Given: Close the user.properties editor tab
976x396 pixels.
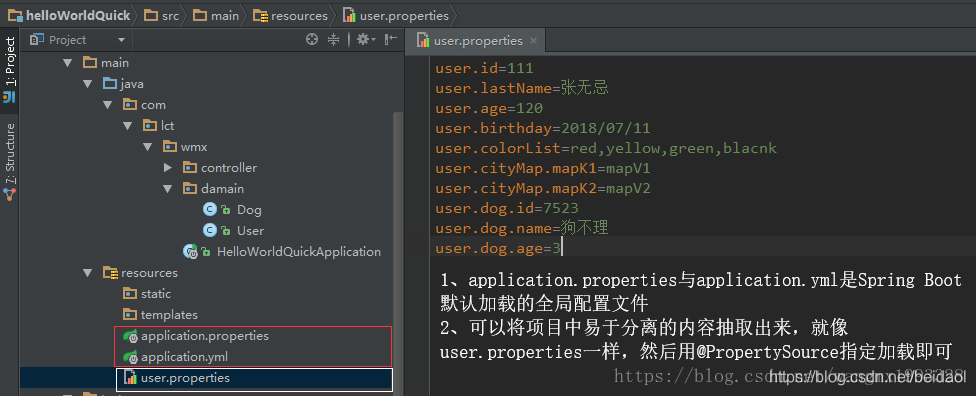Looking at the screenshot, I should [x=533, y=41].
